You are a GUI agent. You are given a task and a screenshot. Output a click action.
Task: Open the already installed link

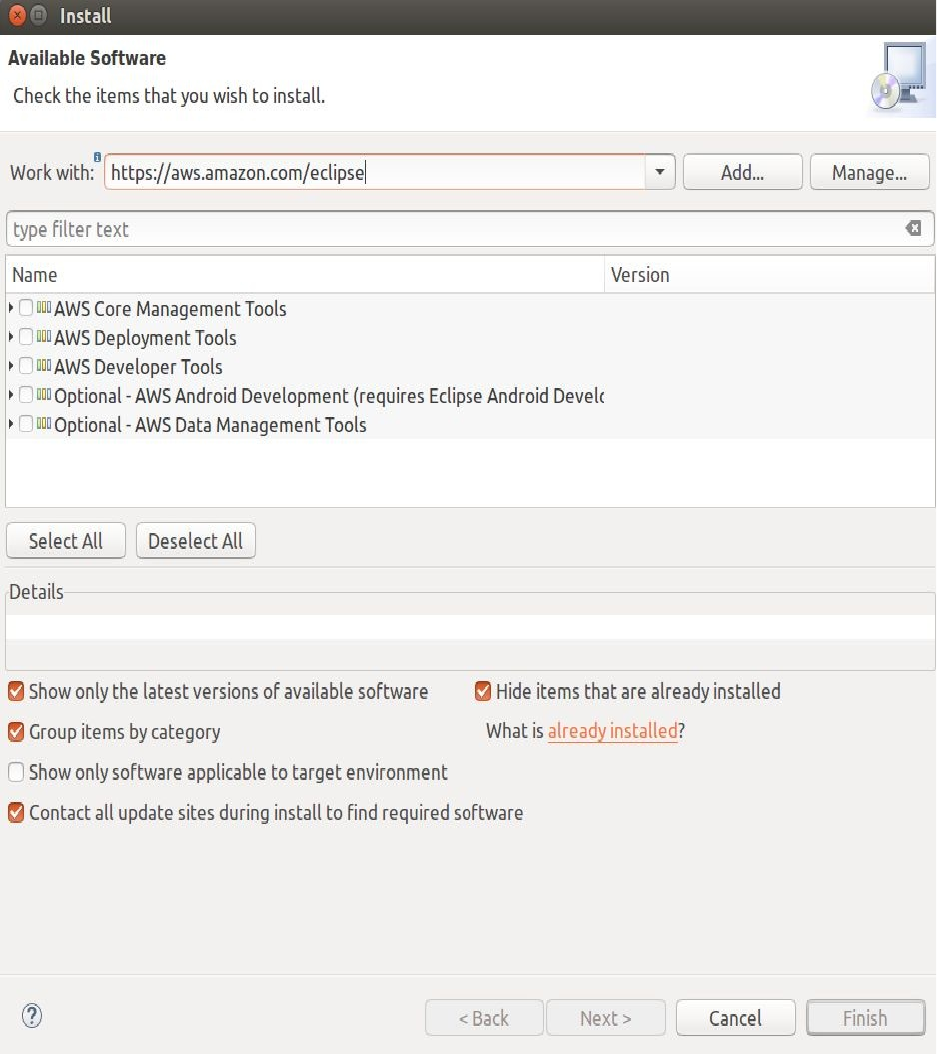(x=613, y=731)
